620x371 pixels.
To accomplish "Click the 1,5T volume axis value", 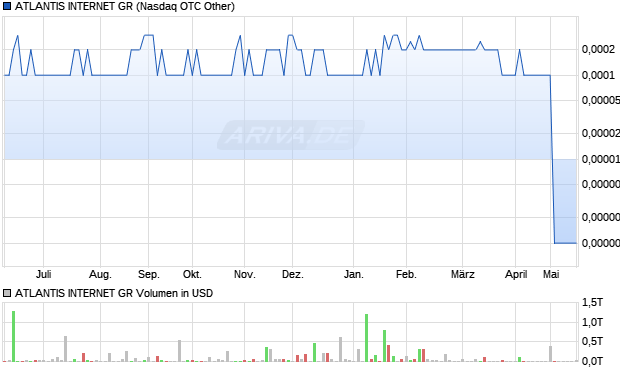I will pyautogui.click(x=592, y=303).
